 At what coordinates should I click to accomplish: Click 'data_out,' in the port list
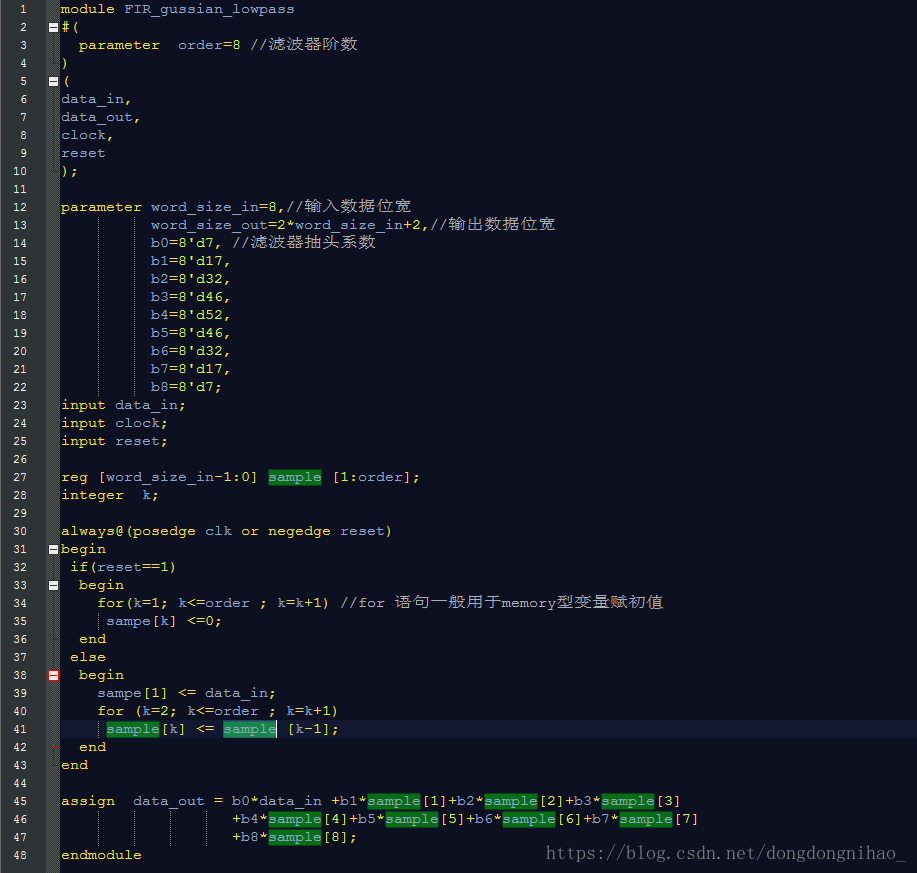coord(101,118)
